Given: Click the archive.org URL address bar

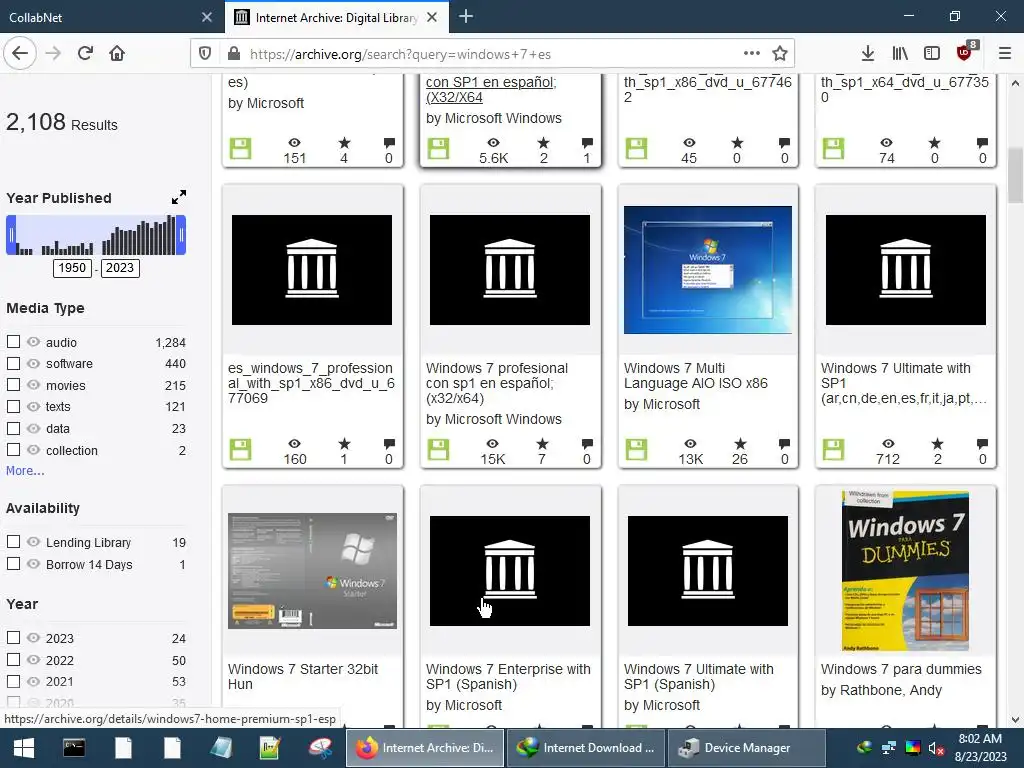Looking at the screenshot, I should pos(492,54).
